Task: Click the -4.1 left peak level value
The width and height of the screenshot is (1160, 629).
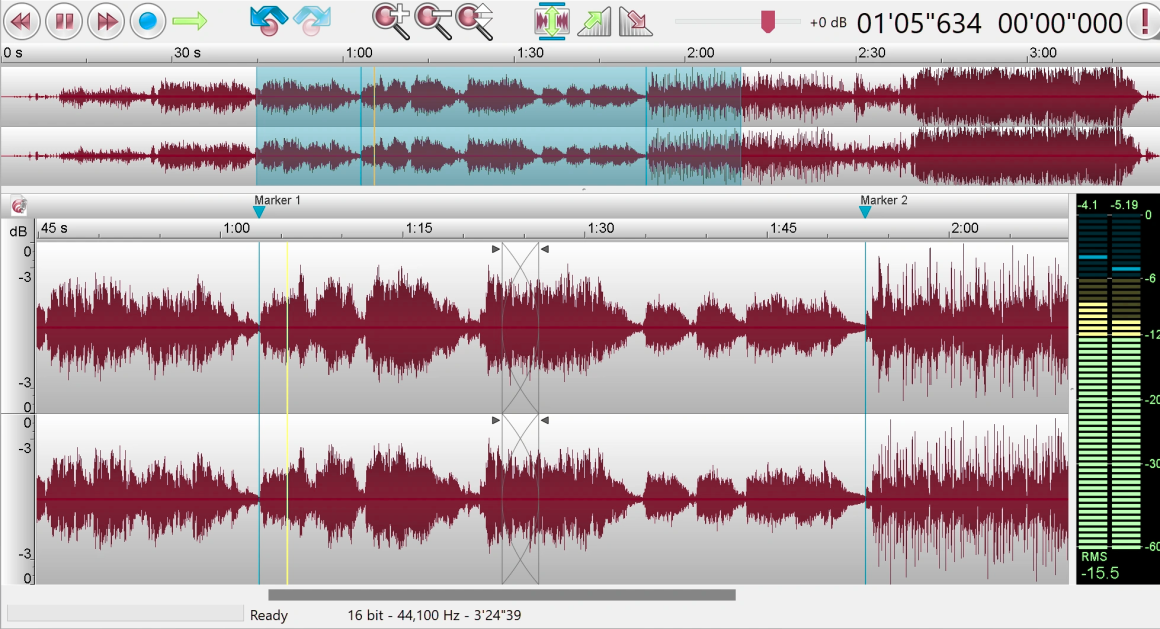Action: click(1088, 205)
